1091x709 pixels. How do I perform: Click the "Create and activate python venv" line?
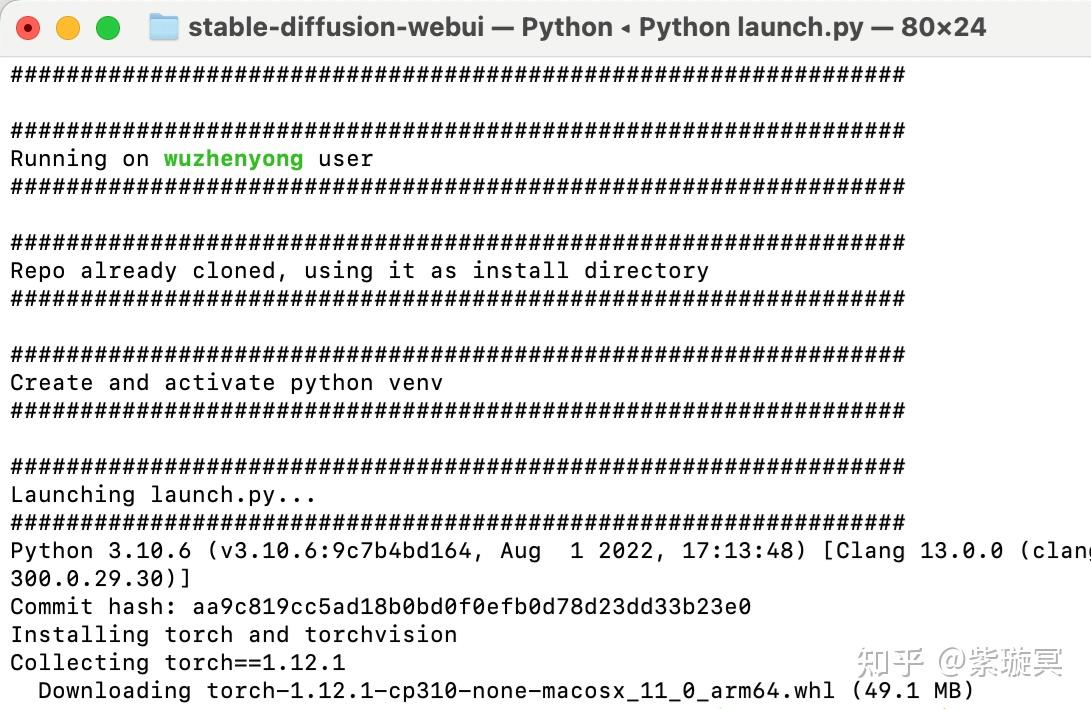coord(227,383)
